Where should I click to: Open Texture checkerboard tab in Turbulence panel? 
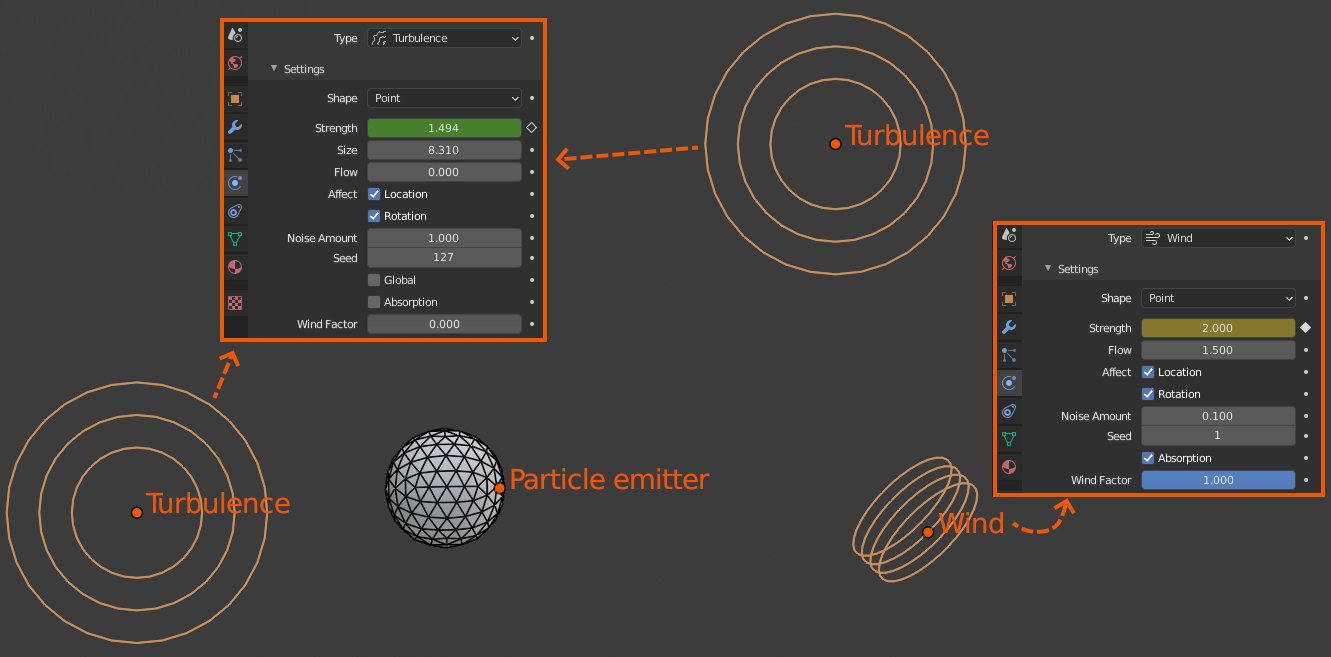click(235, 302)
